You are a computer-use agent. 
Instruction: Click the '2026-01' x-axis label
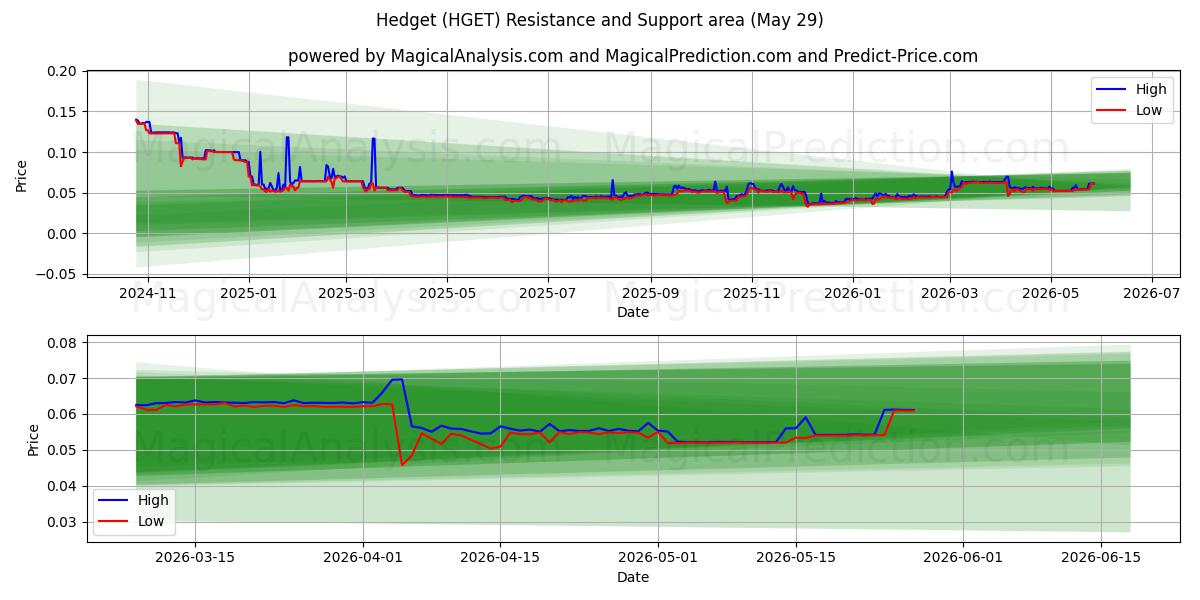852,294
